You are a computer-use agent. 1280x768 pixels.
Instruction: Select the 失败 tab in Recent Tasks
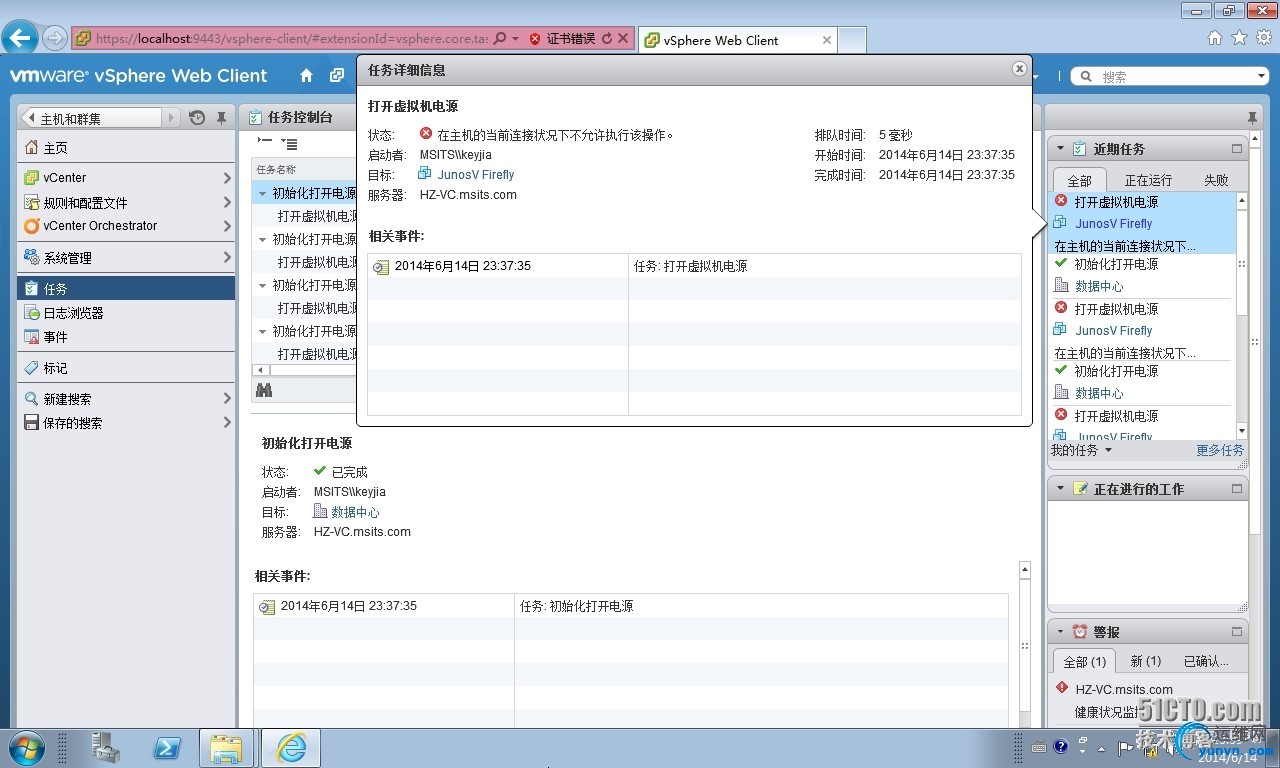pyautogui.click(x=1216, y=181)
